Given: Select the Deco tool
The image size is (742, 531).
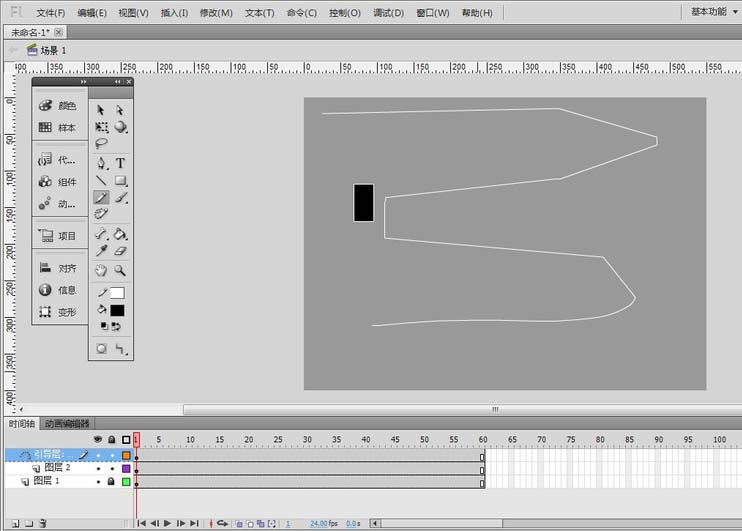Looking at the screenshot, I should click(x=101, y=214).
